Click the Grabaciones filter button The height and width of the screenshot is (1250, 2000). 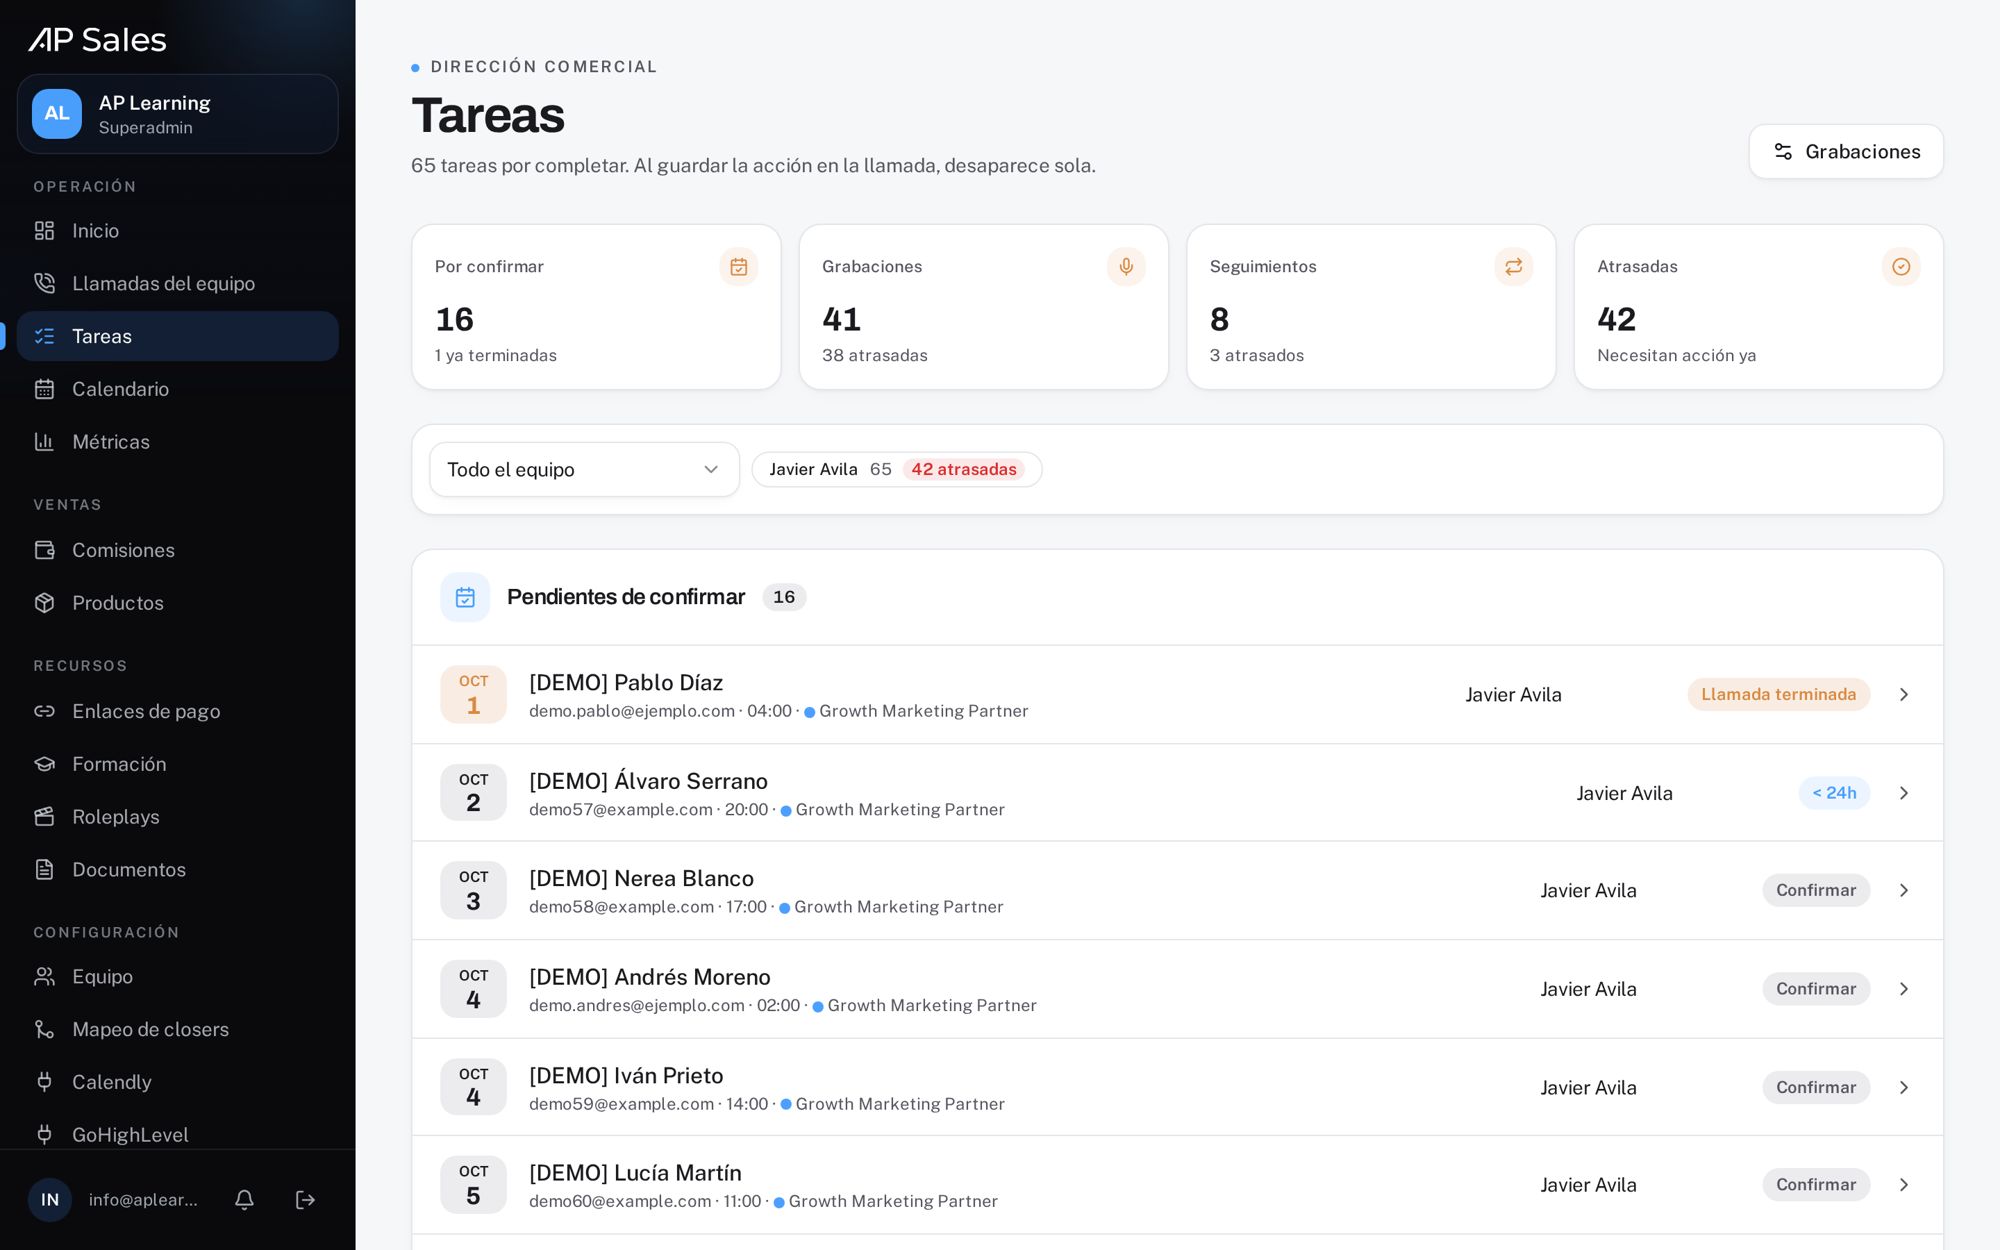[1846, 152]
